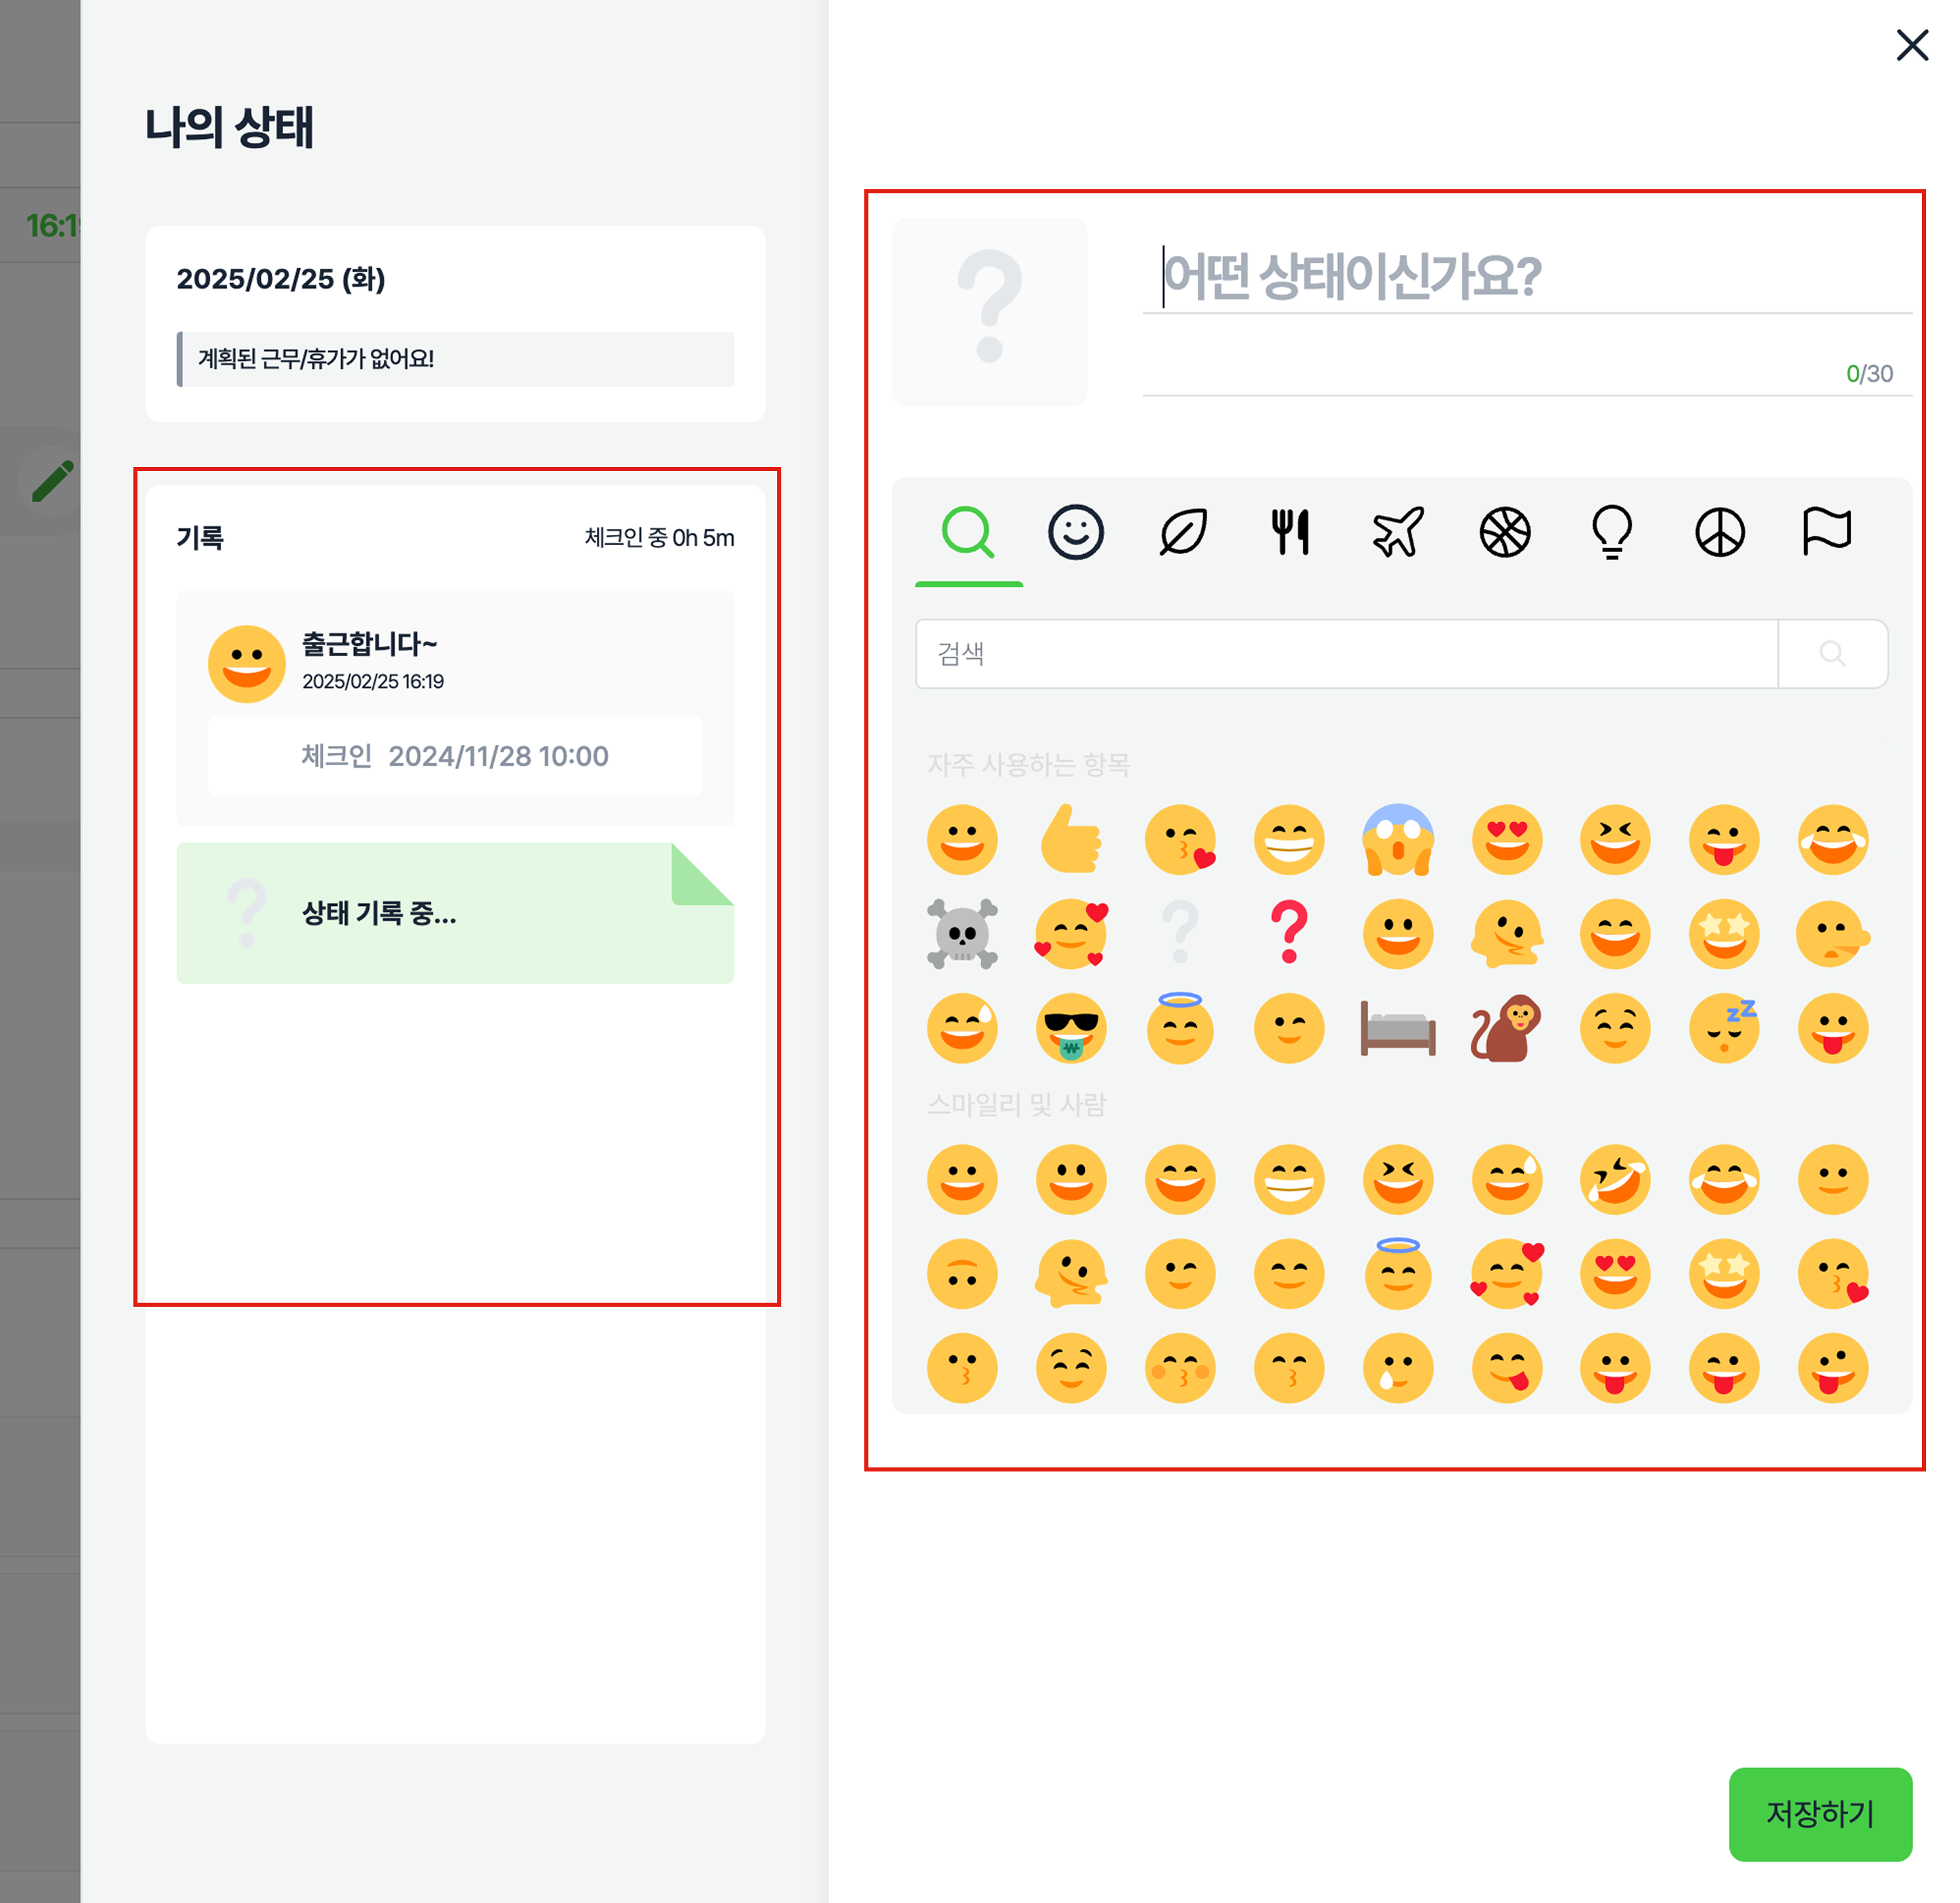Image resolution: width=1960 pixels, height=1903 pixels.
Task: Open the flag emoji category
Action: [x=1827, y=531]
